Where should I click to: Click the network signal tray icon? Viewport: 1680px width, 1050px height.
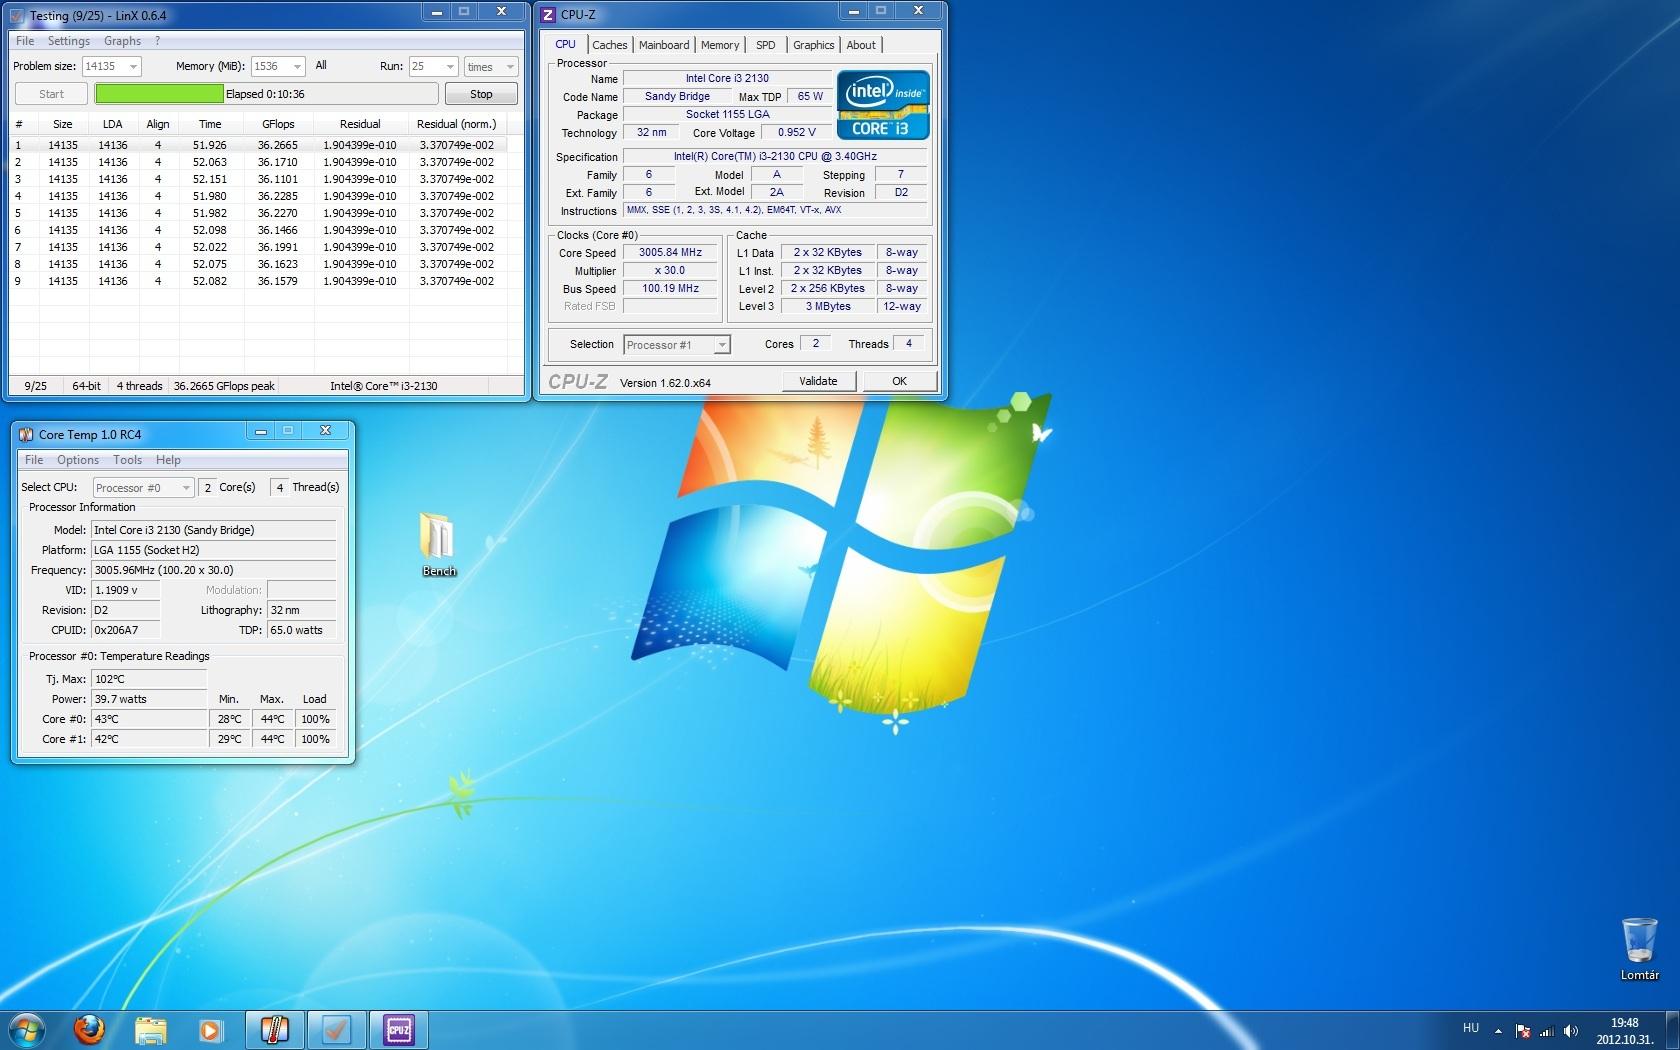click(x=1547, y=1030)
